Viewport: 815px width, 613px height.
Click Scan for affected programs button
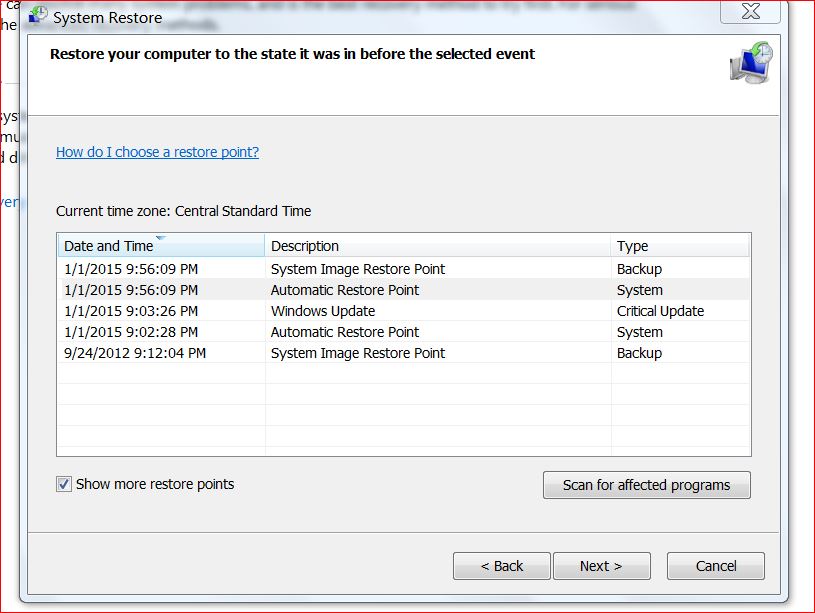[646, 485]
